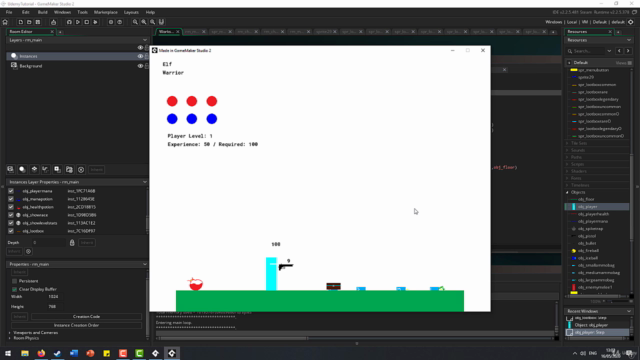The image size is (640, 360).
Task: Create a new asset layer icon
Action: click(58, 169)
